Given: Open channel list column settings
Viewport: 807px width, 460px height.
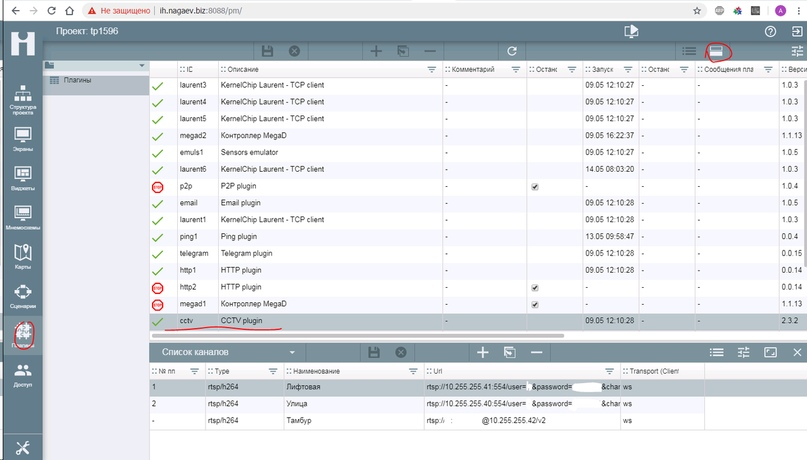Looking at the screenshot, I should (743, 352).
